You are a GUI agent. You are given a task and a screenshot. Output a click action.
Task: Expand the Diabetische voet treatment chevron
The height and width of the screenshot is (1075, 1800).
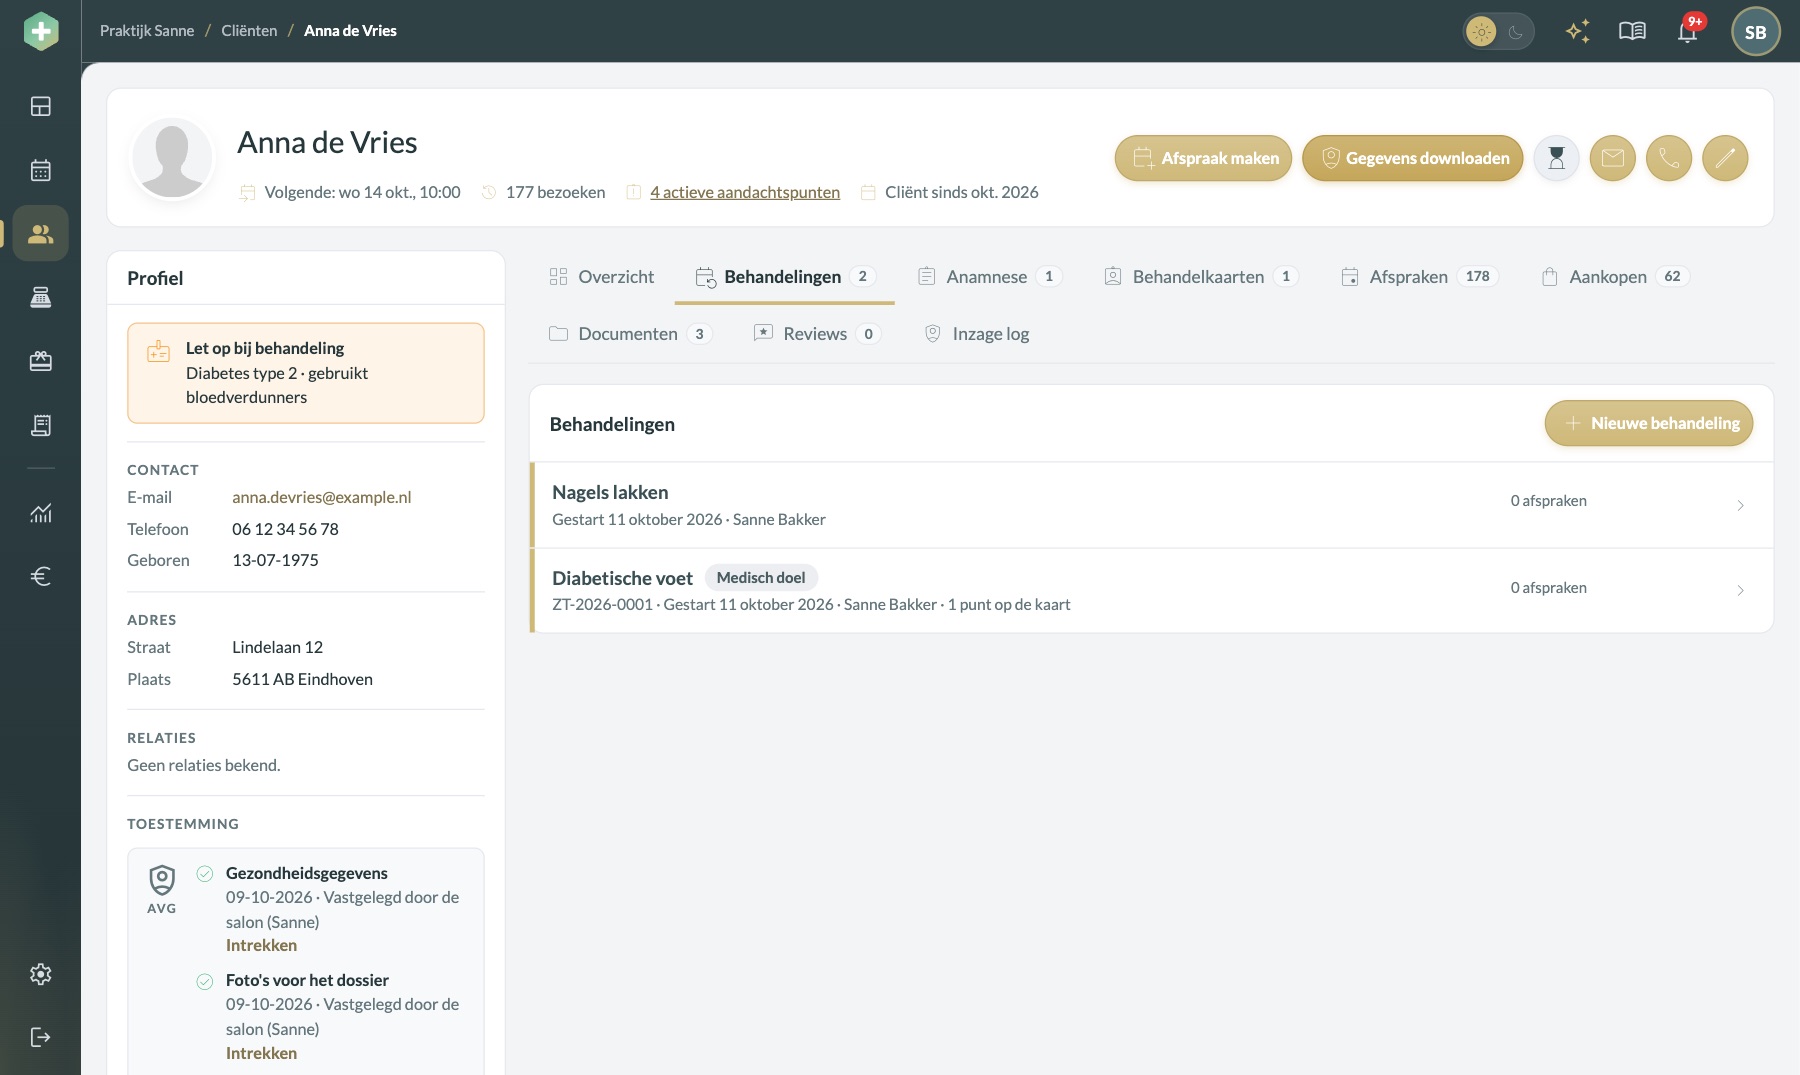coord(1740,590)
